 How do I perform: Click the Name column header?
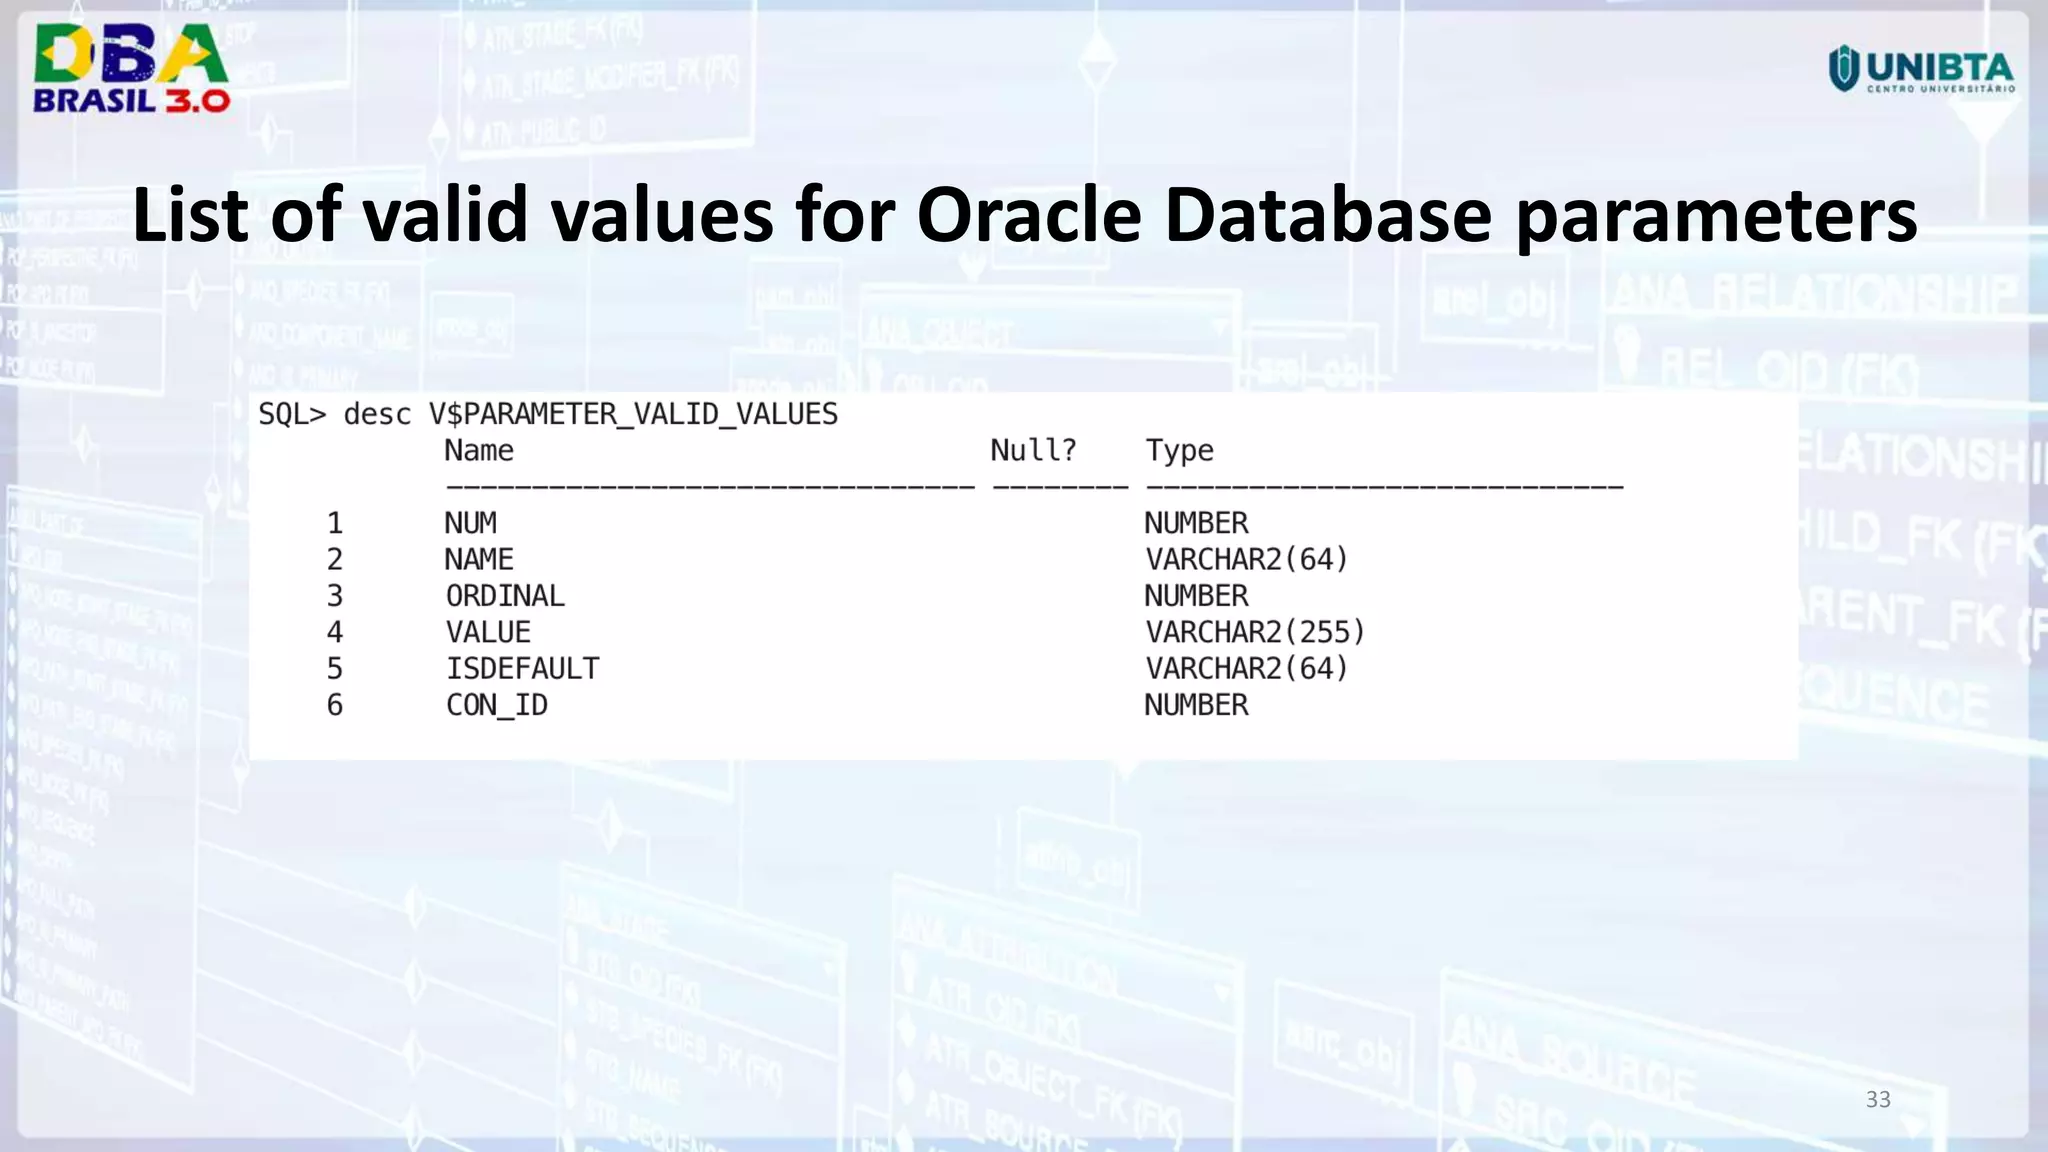pyautogui.click(x=479, y=451)
